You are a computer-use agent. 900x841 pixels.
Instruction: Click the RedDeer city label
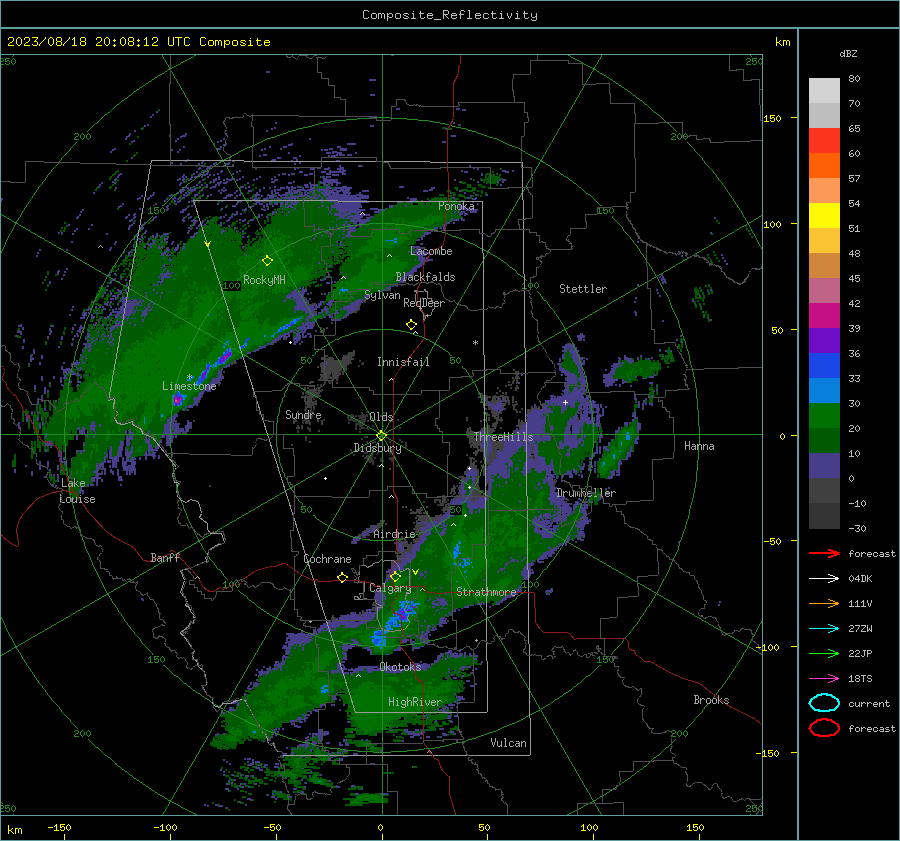tap(424, 303)
